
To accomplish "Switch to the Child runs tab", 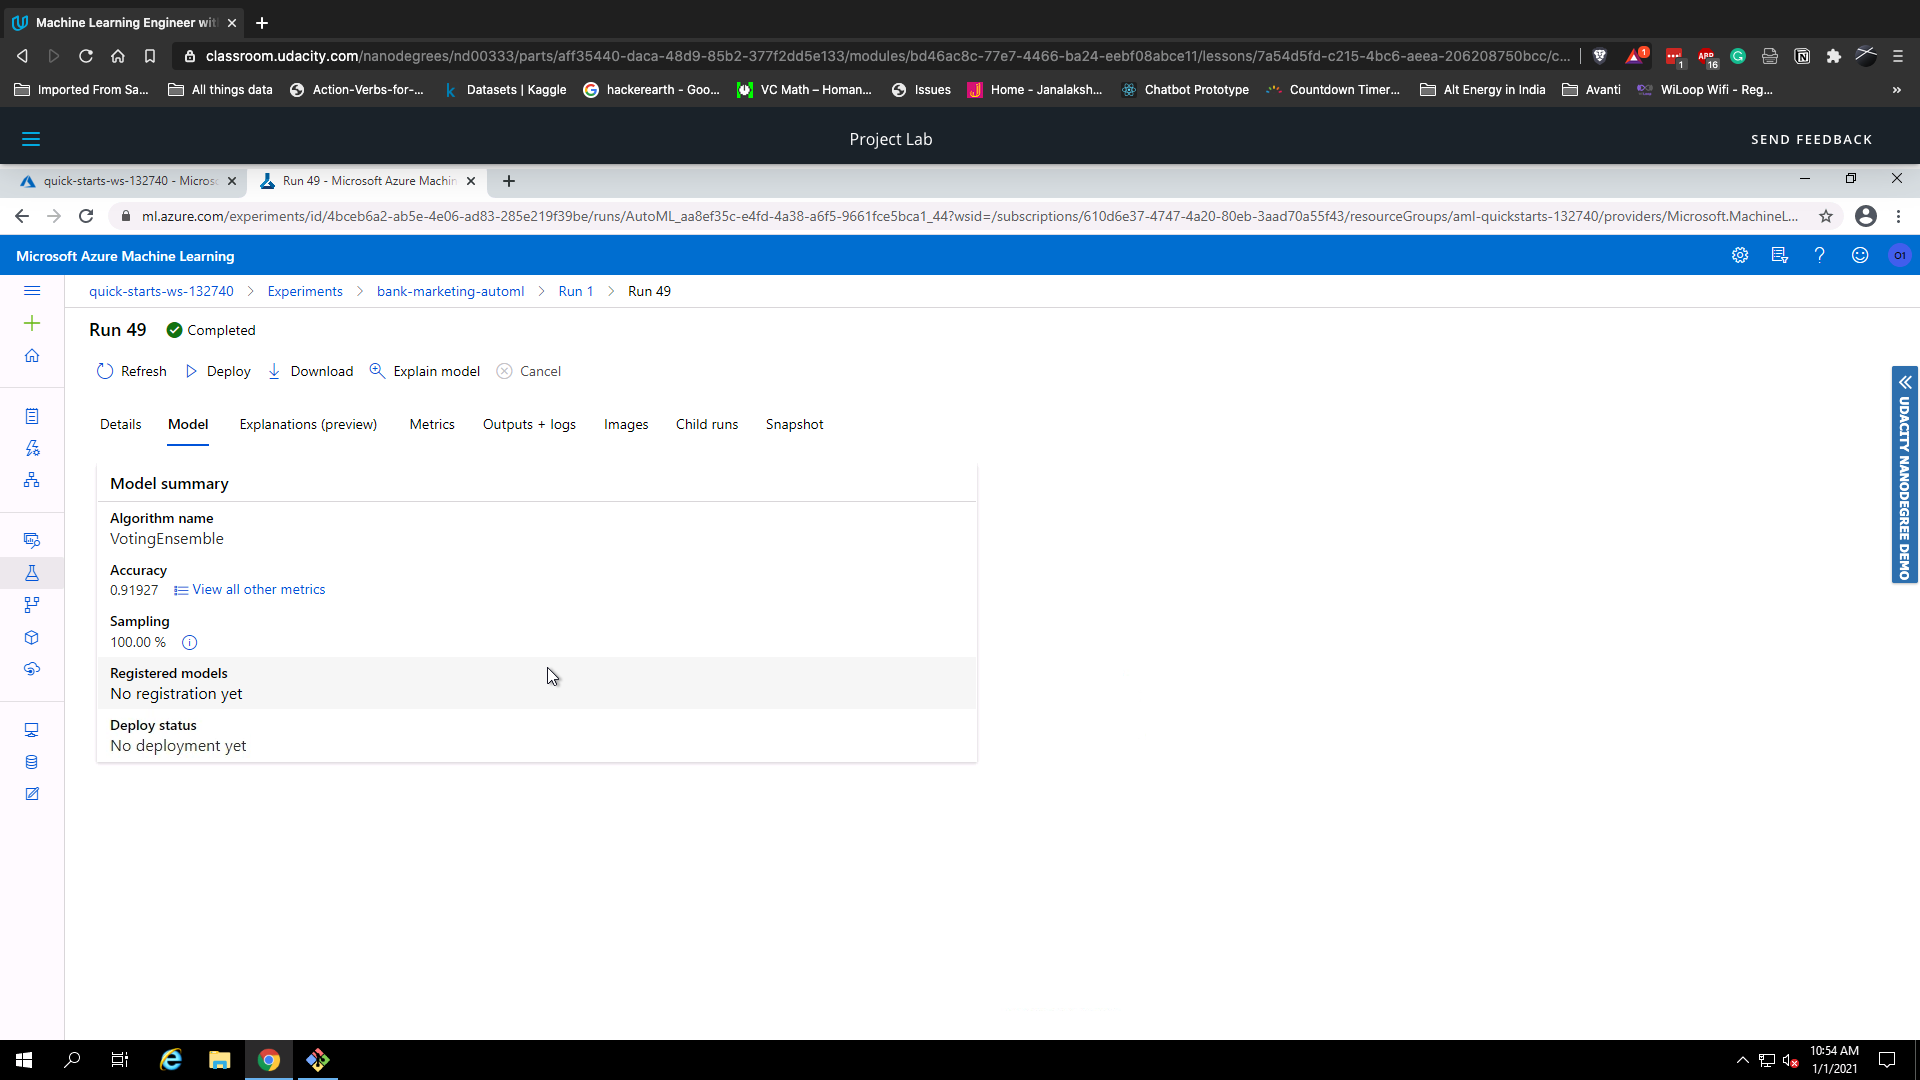I will coord(706,424).
